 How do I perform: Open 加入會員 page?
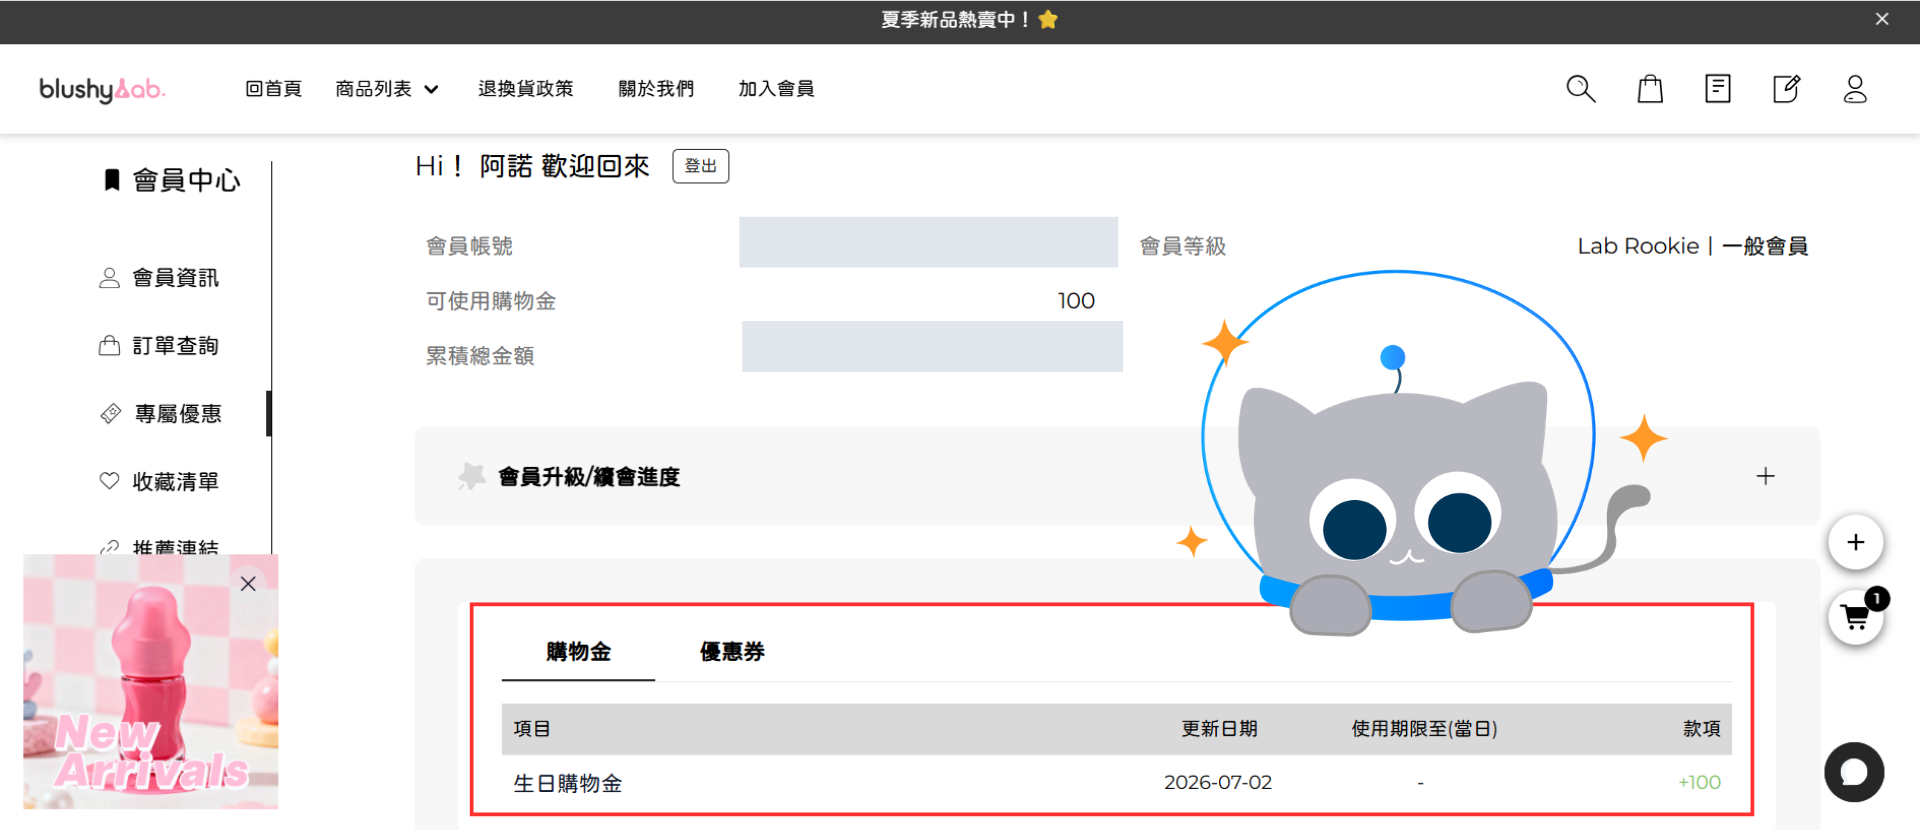click(776, 89)
